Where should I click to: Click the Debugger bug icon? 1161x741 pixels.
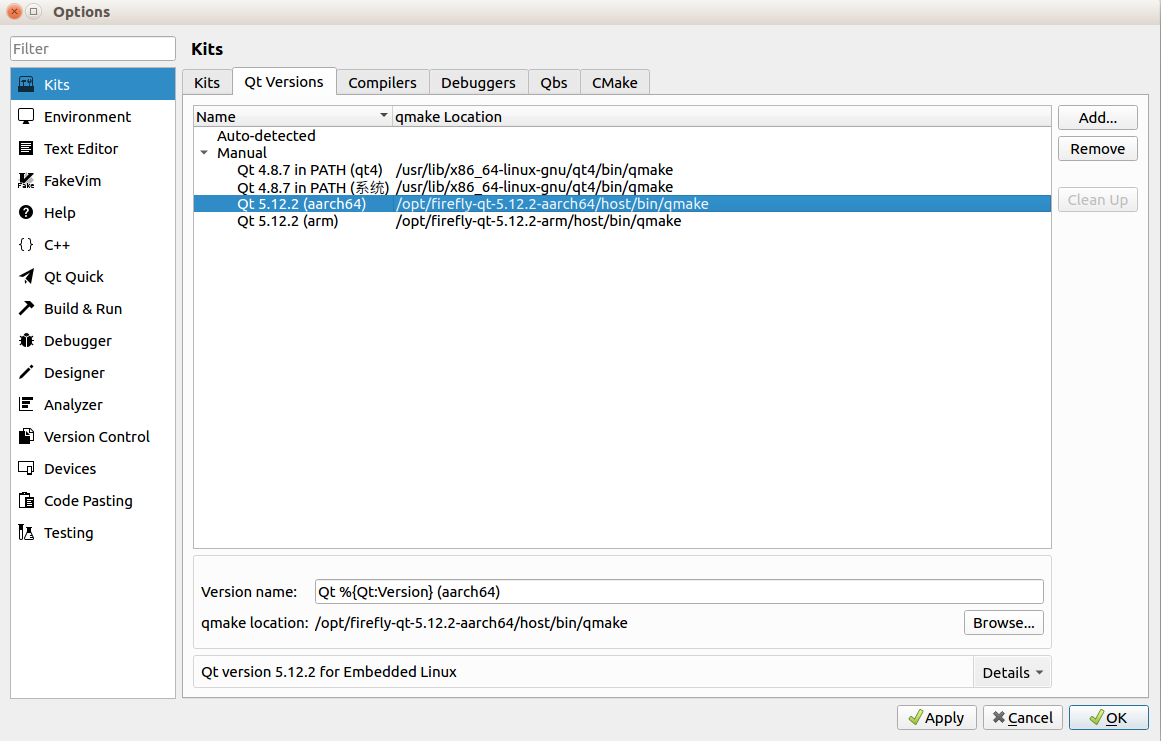(26, 341)
